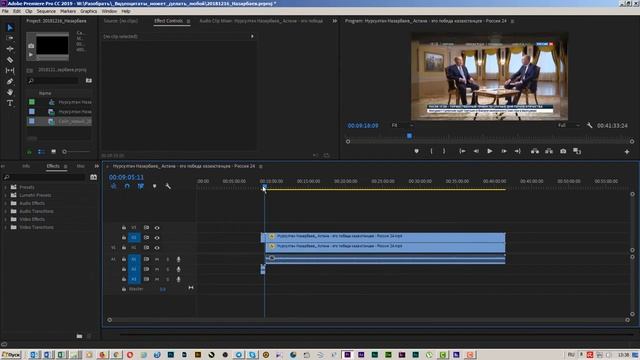The image size is (640, 360).
Task: Select the Track Select Forward tool
Action: [10, 38]
